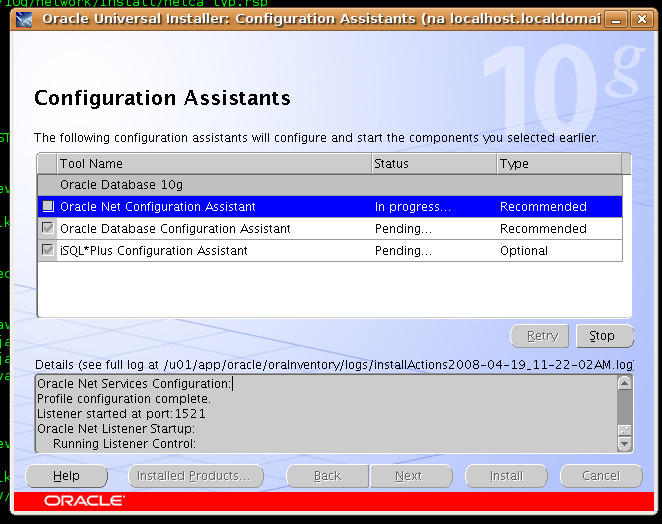This screenshot has width=662, height=524.
Task: Go Back to the previous step
Action: 328,476
